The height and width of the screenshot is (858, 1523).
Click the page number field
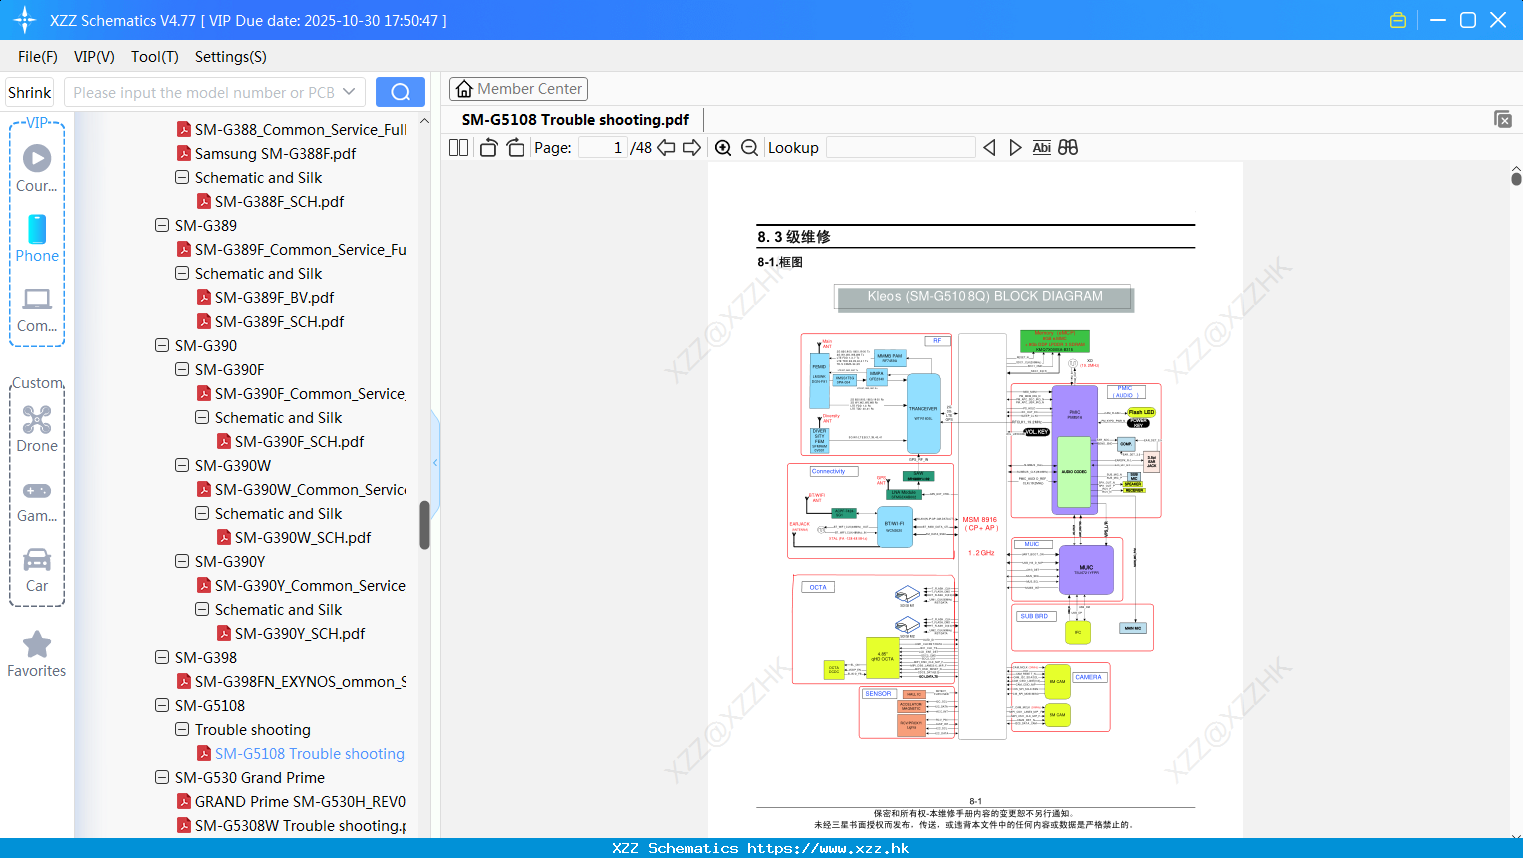(x=603, y=148)
